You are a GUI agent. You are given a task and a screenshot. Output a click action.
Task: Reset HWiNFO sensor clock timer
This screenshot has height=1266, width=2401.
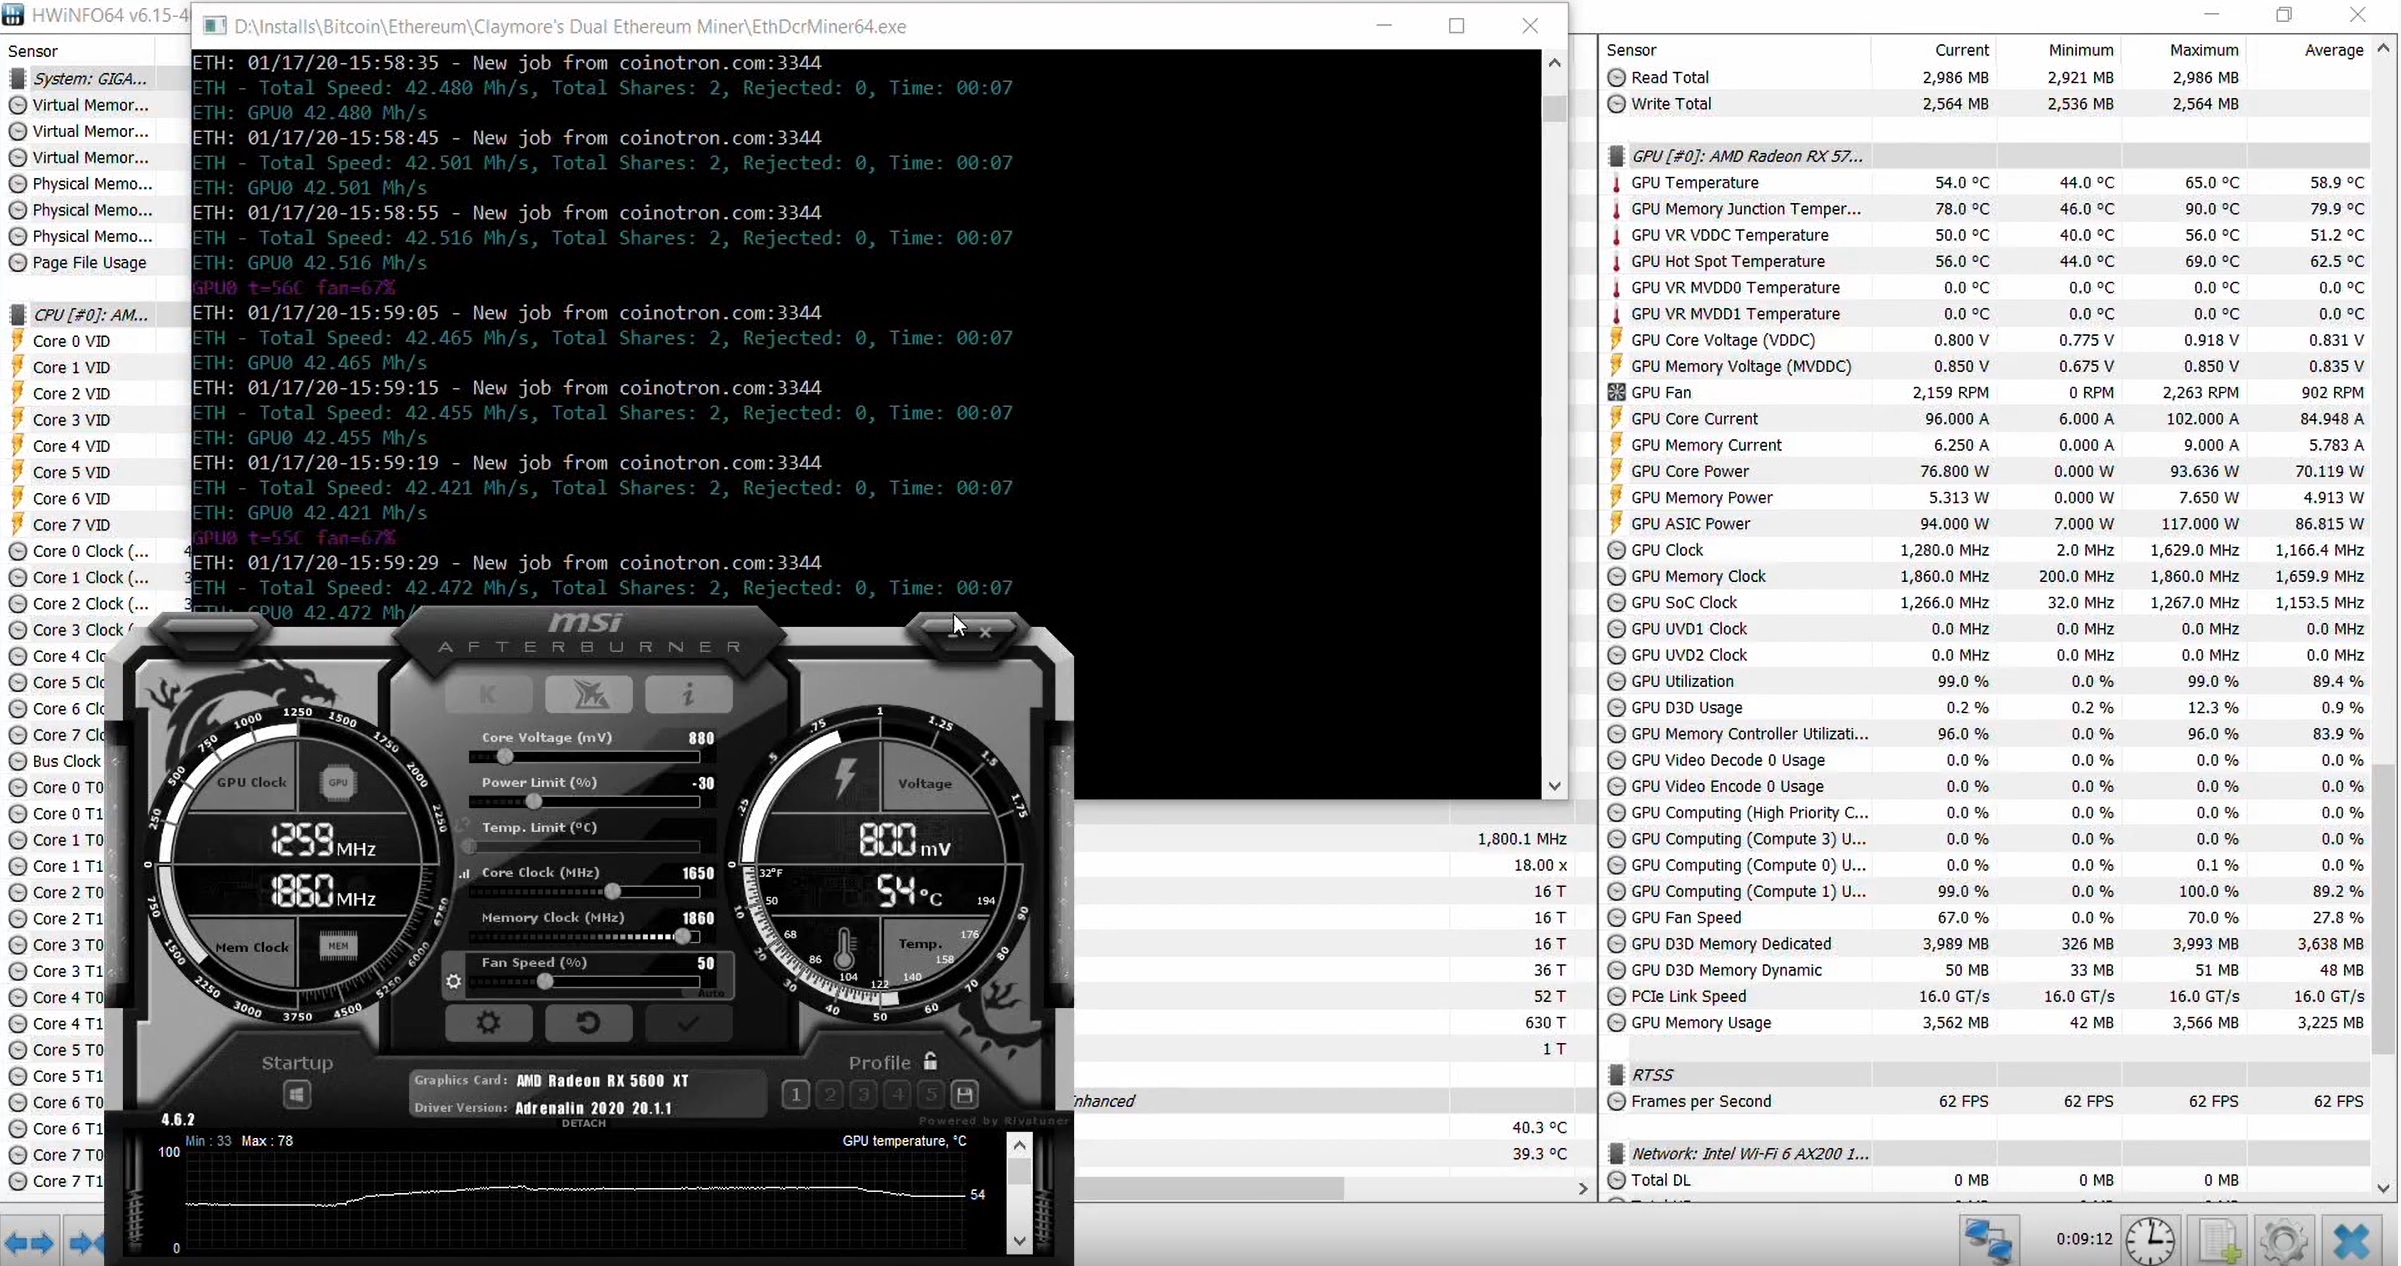pyautogui.click(x=2150, y=1240)
